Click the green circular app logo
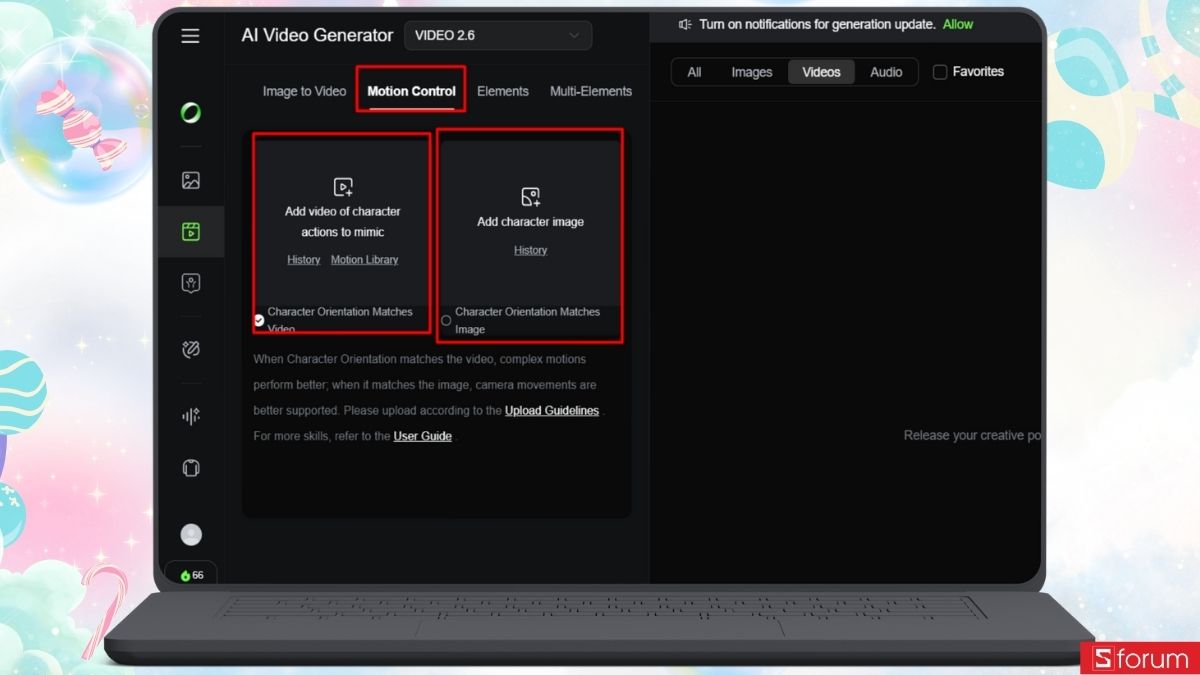This screenshot has height=675, width=1200. pyautogui.click(x=191, y=113)
